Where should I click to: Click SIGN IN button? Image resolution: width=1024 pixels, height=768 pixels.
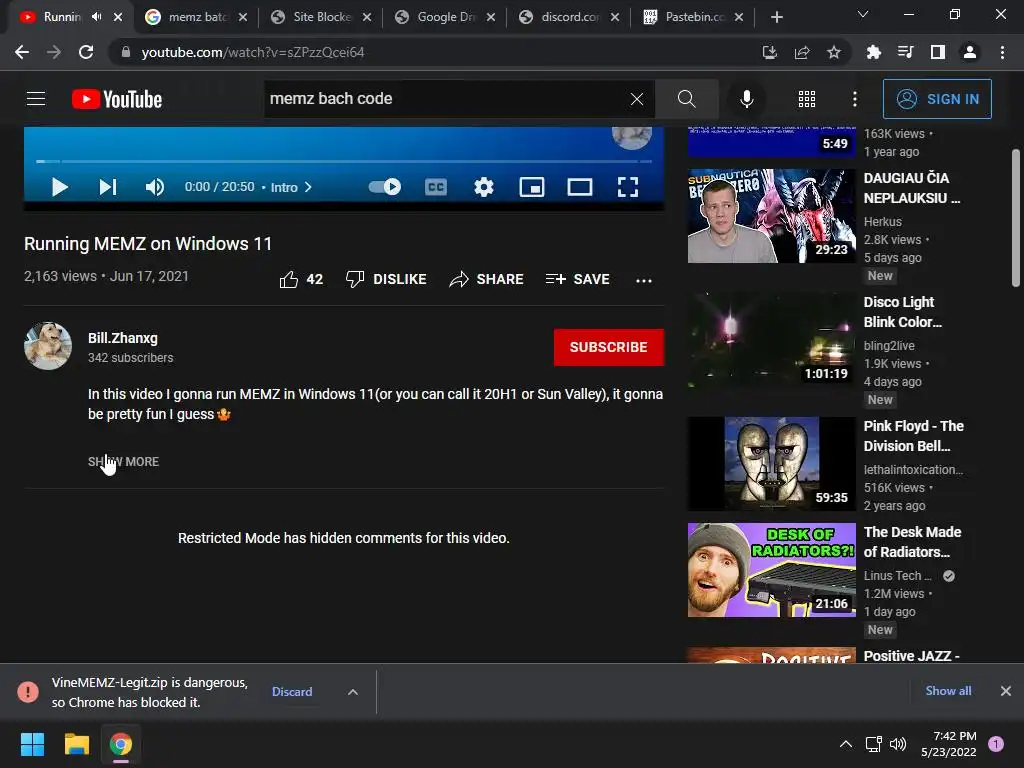937,99
